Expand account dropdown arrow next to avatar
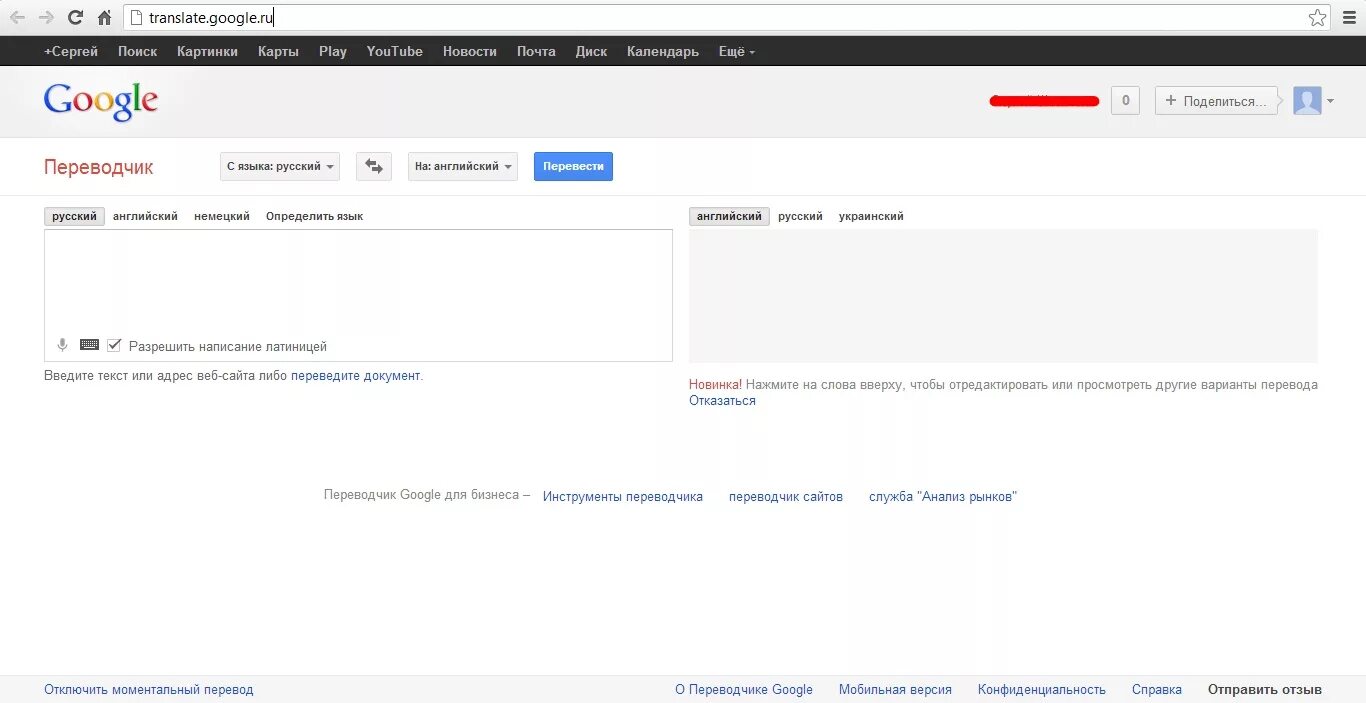Image resolution: width=1366 pixels, height=703 pixels. coord(1330,102)
